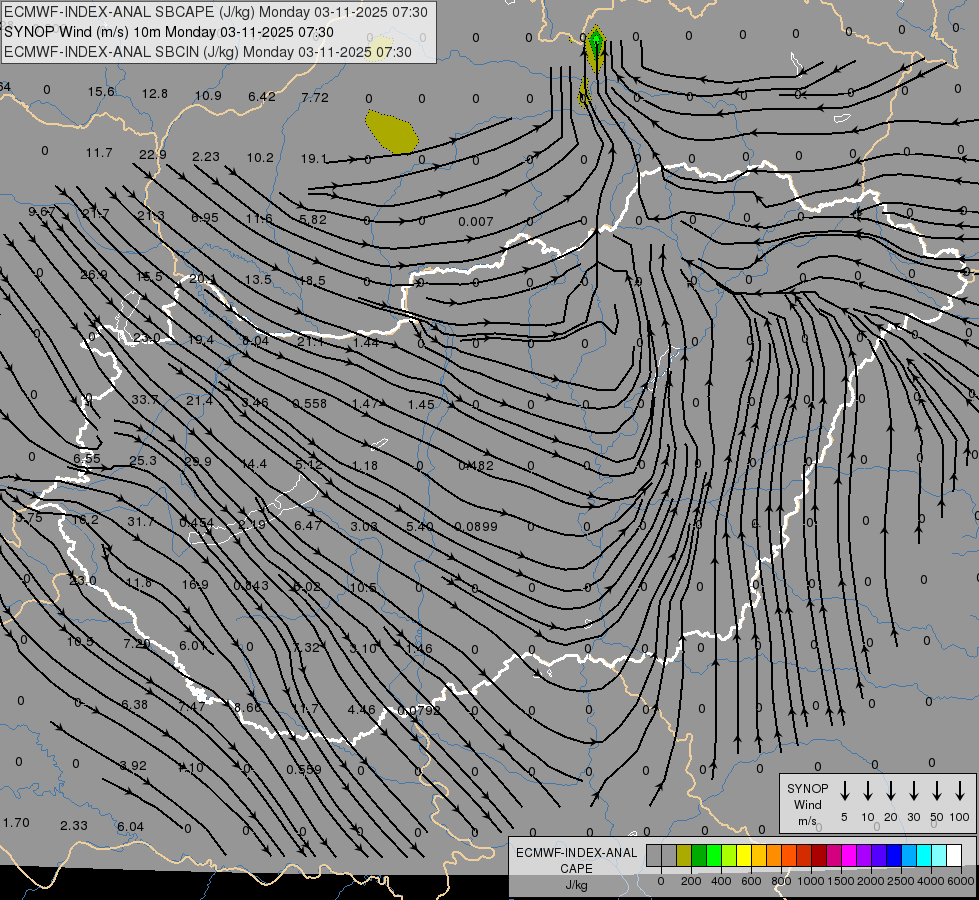
Task: Click the map value 6.55
Action: pyautogui.click(x=87, y=458)
